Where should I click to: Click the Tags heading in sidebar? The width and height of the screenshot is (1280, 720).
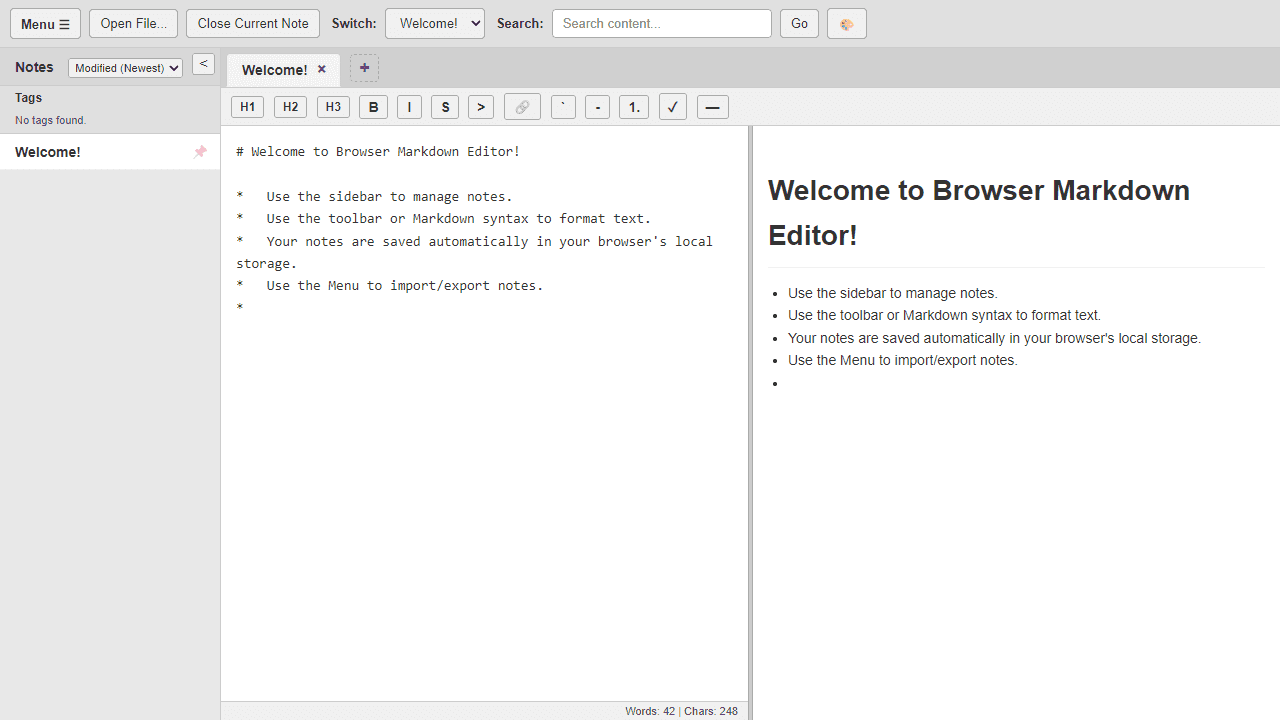coord(28,98)
